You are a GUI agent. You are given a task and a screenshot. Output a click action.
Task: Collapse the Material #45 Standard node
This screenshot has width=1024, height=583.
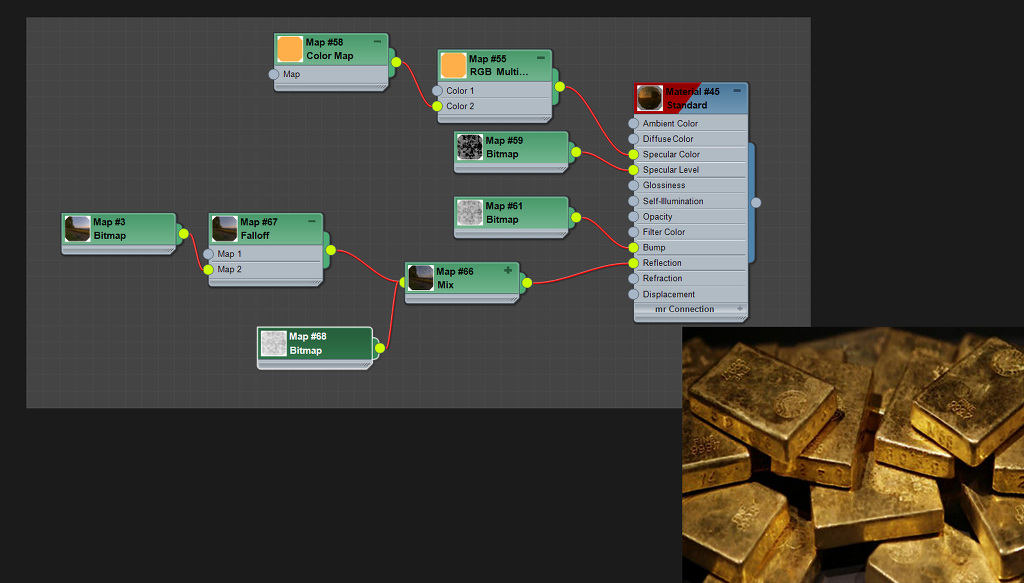[x=737, y=91]
